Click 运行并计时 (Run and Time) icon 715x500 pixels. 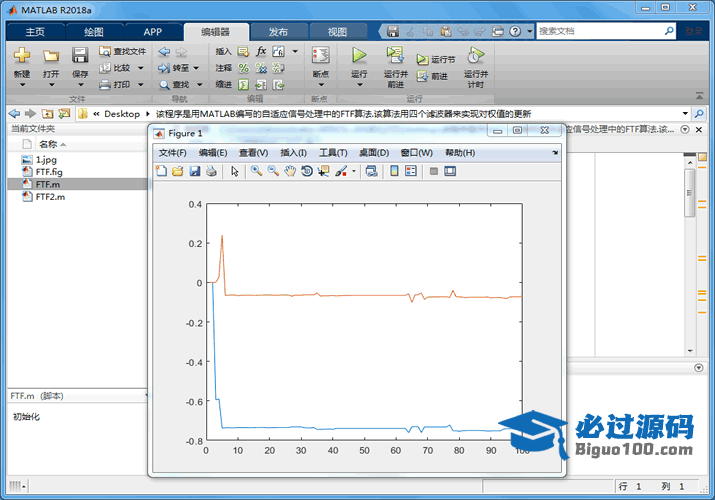click(475, 55)
